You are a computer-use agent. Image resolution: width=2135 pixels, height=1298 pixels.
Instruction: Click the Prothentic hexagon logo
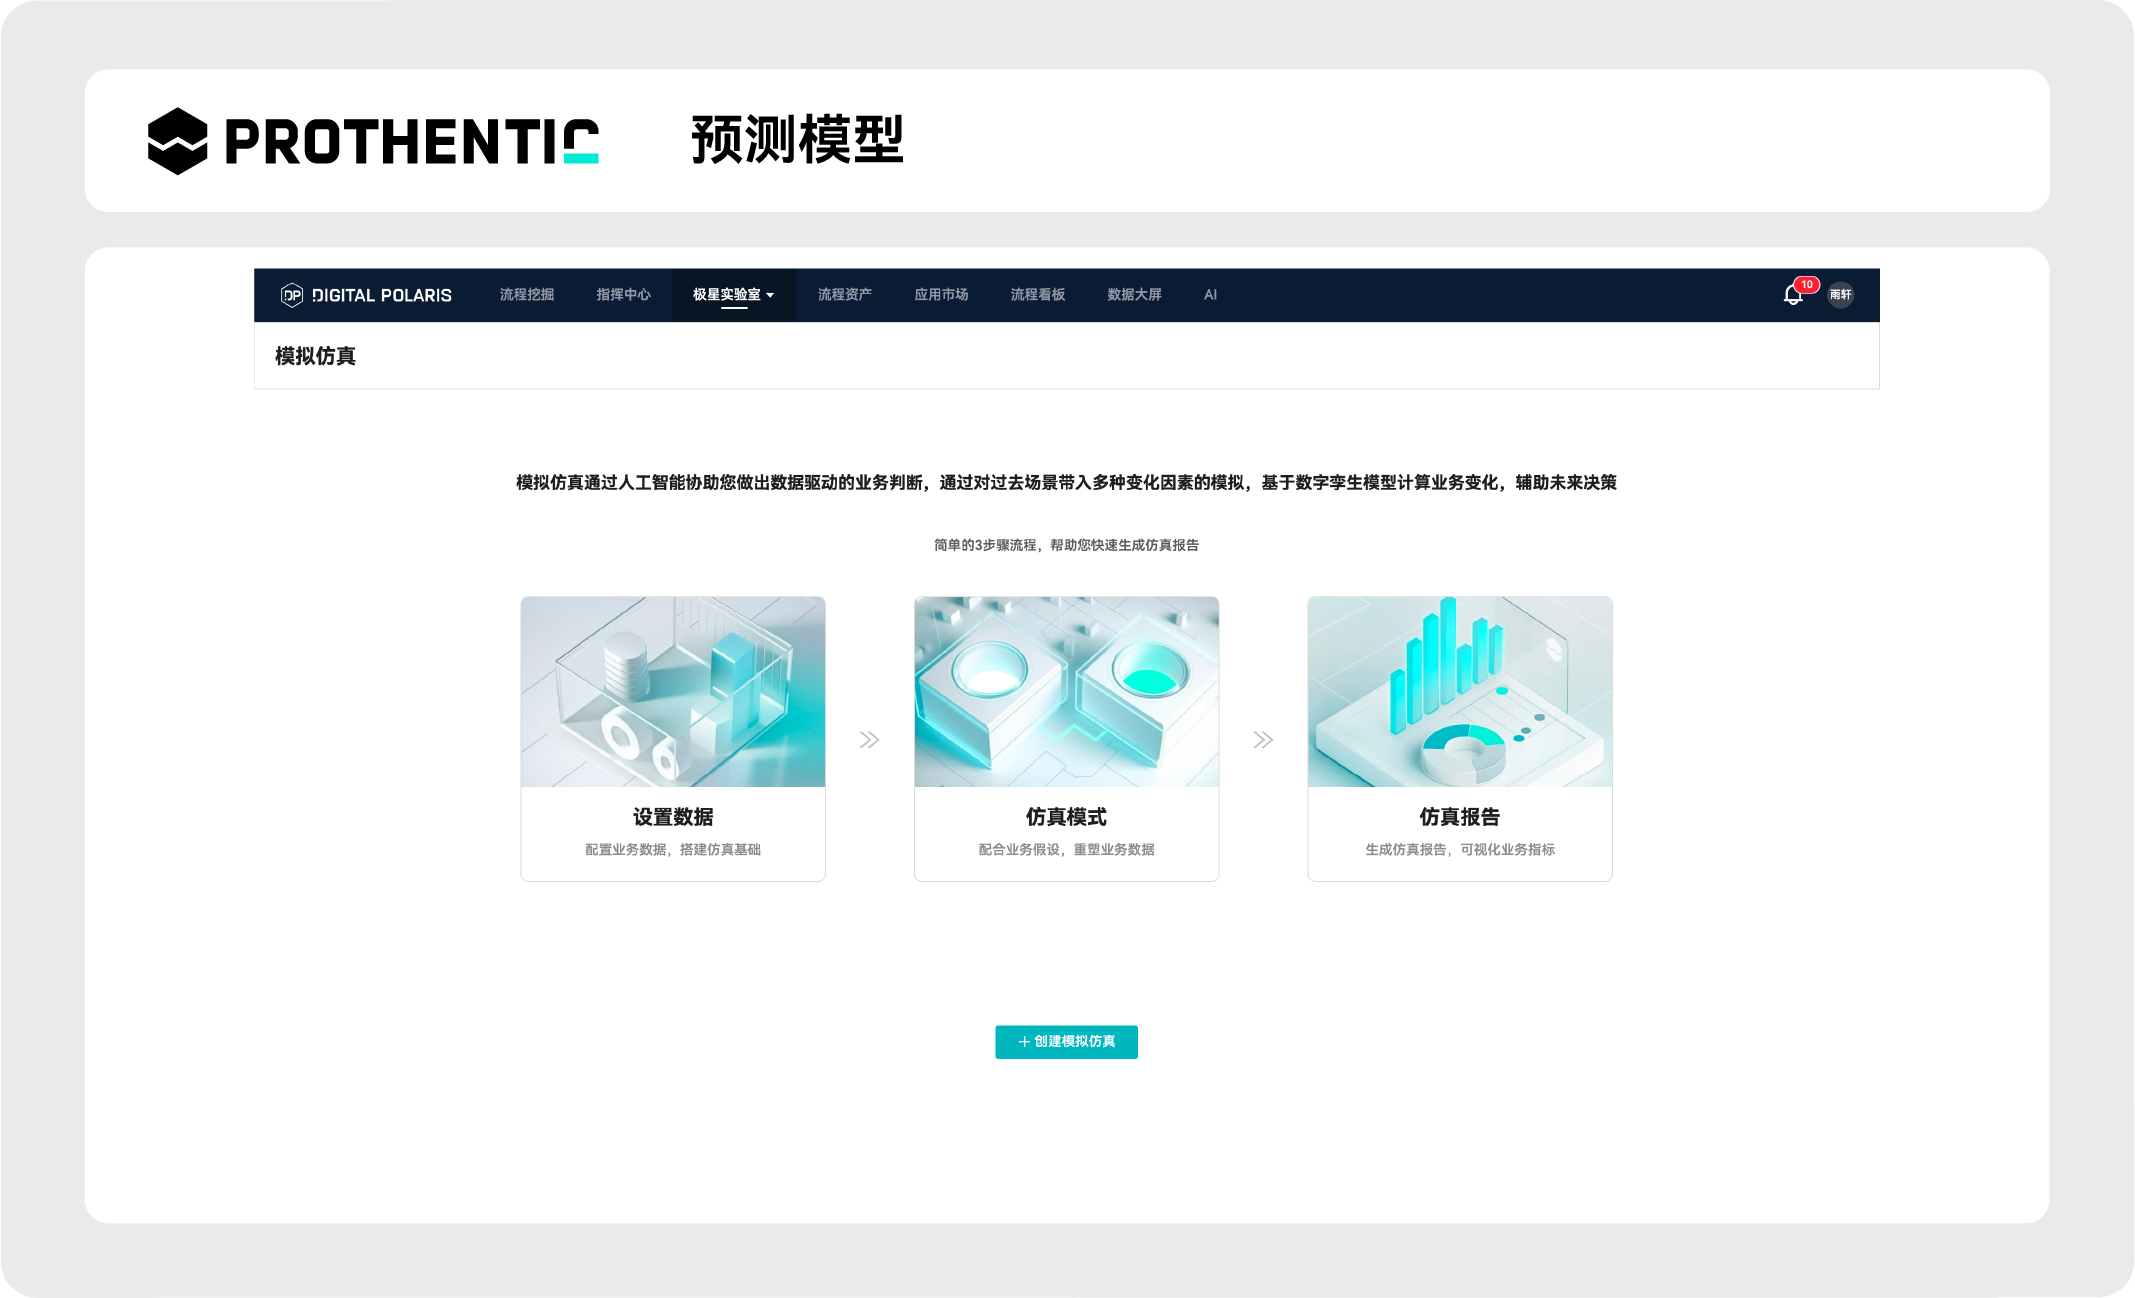pyautogui.click(x=177, y=141)
